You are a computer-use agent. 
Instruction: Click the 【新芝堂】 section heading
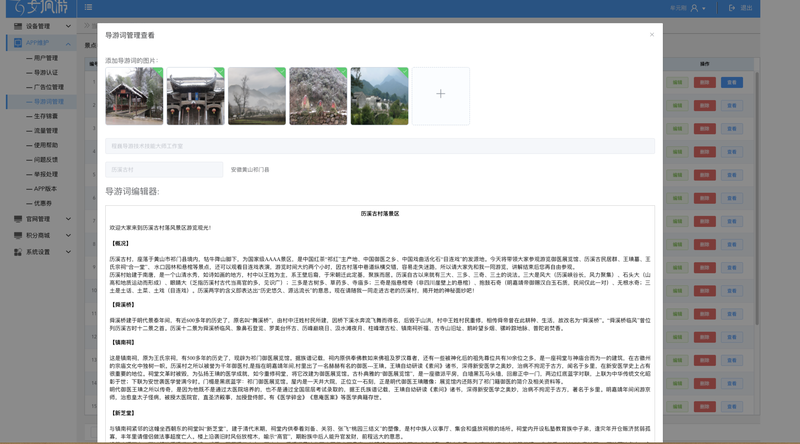point(123,413)
